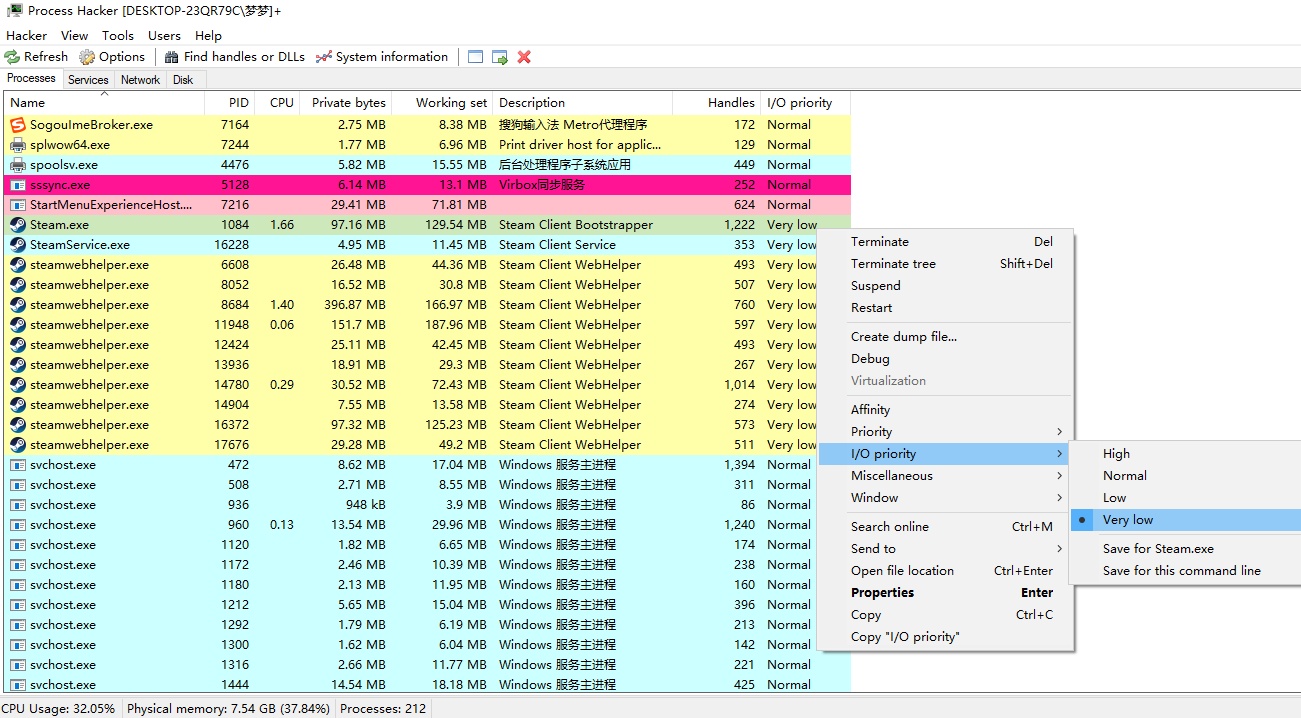Click svchost.exe icon with PID 472
Viewport: 1301px width, 718px height.
[18, 465]
